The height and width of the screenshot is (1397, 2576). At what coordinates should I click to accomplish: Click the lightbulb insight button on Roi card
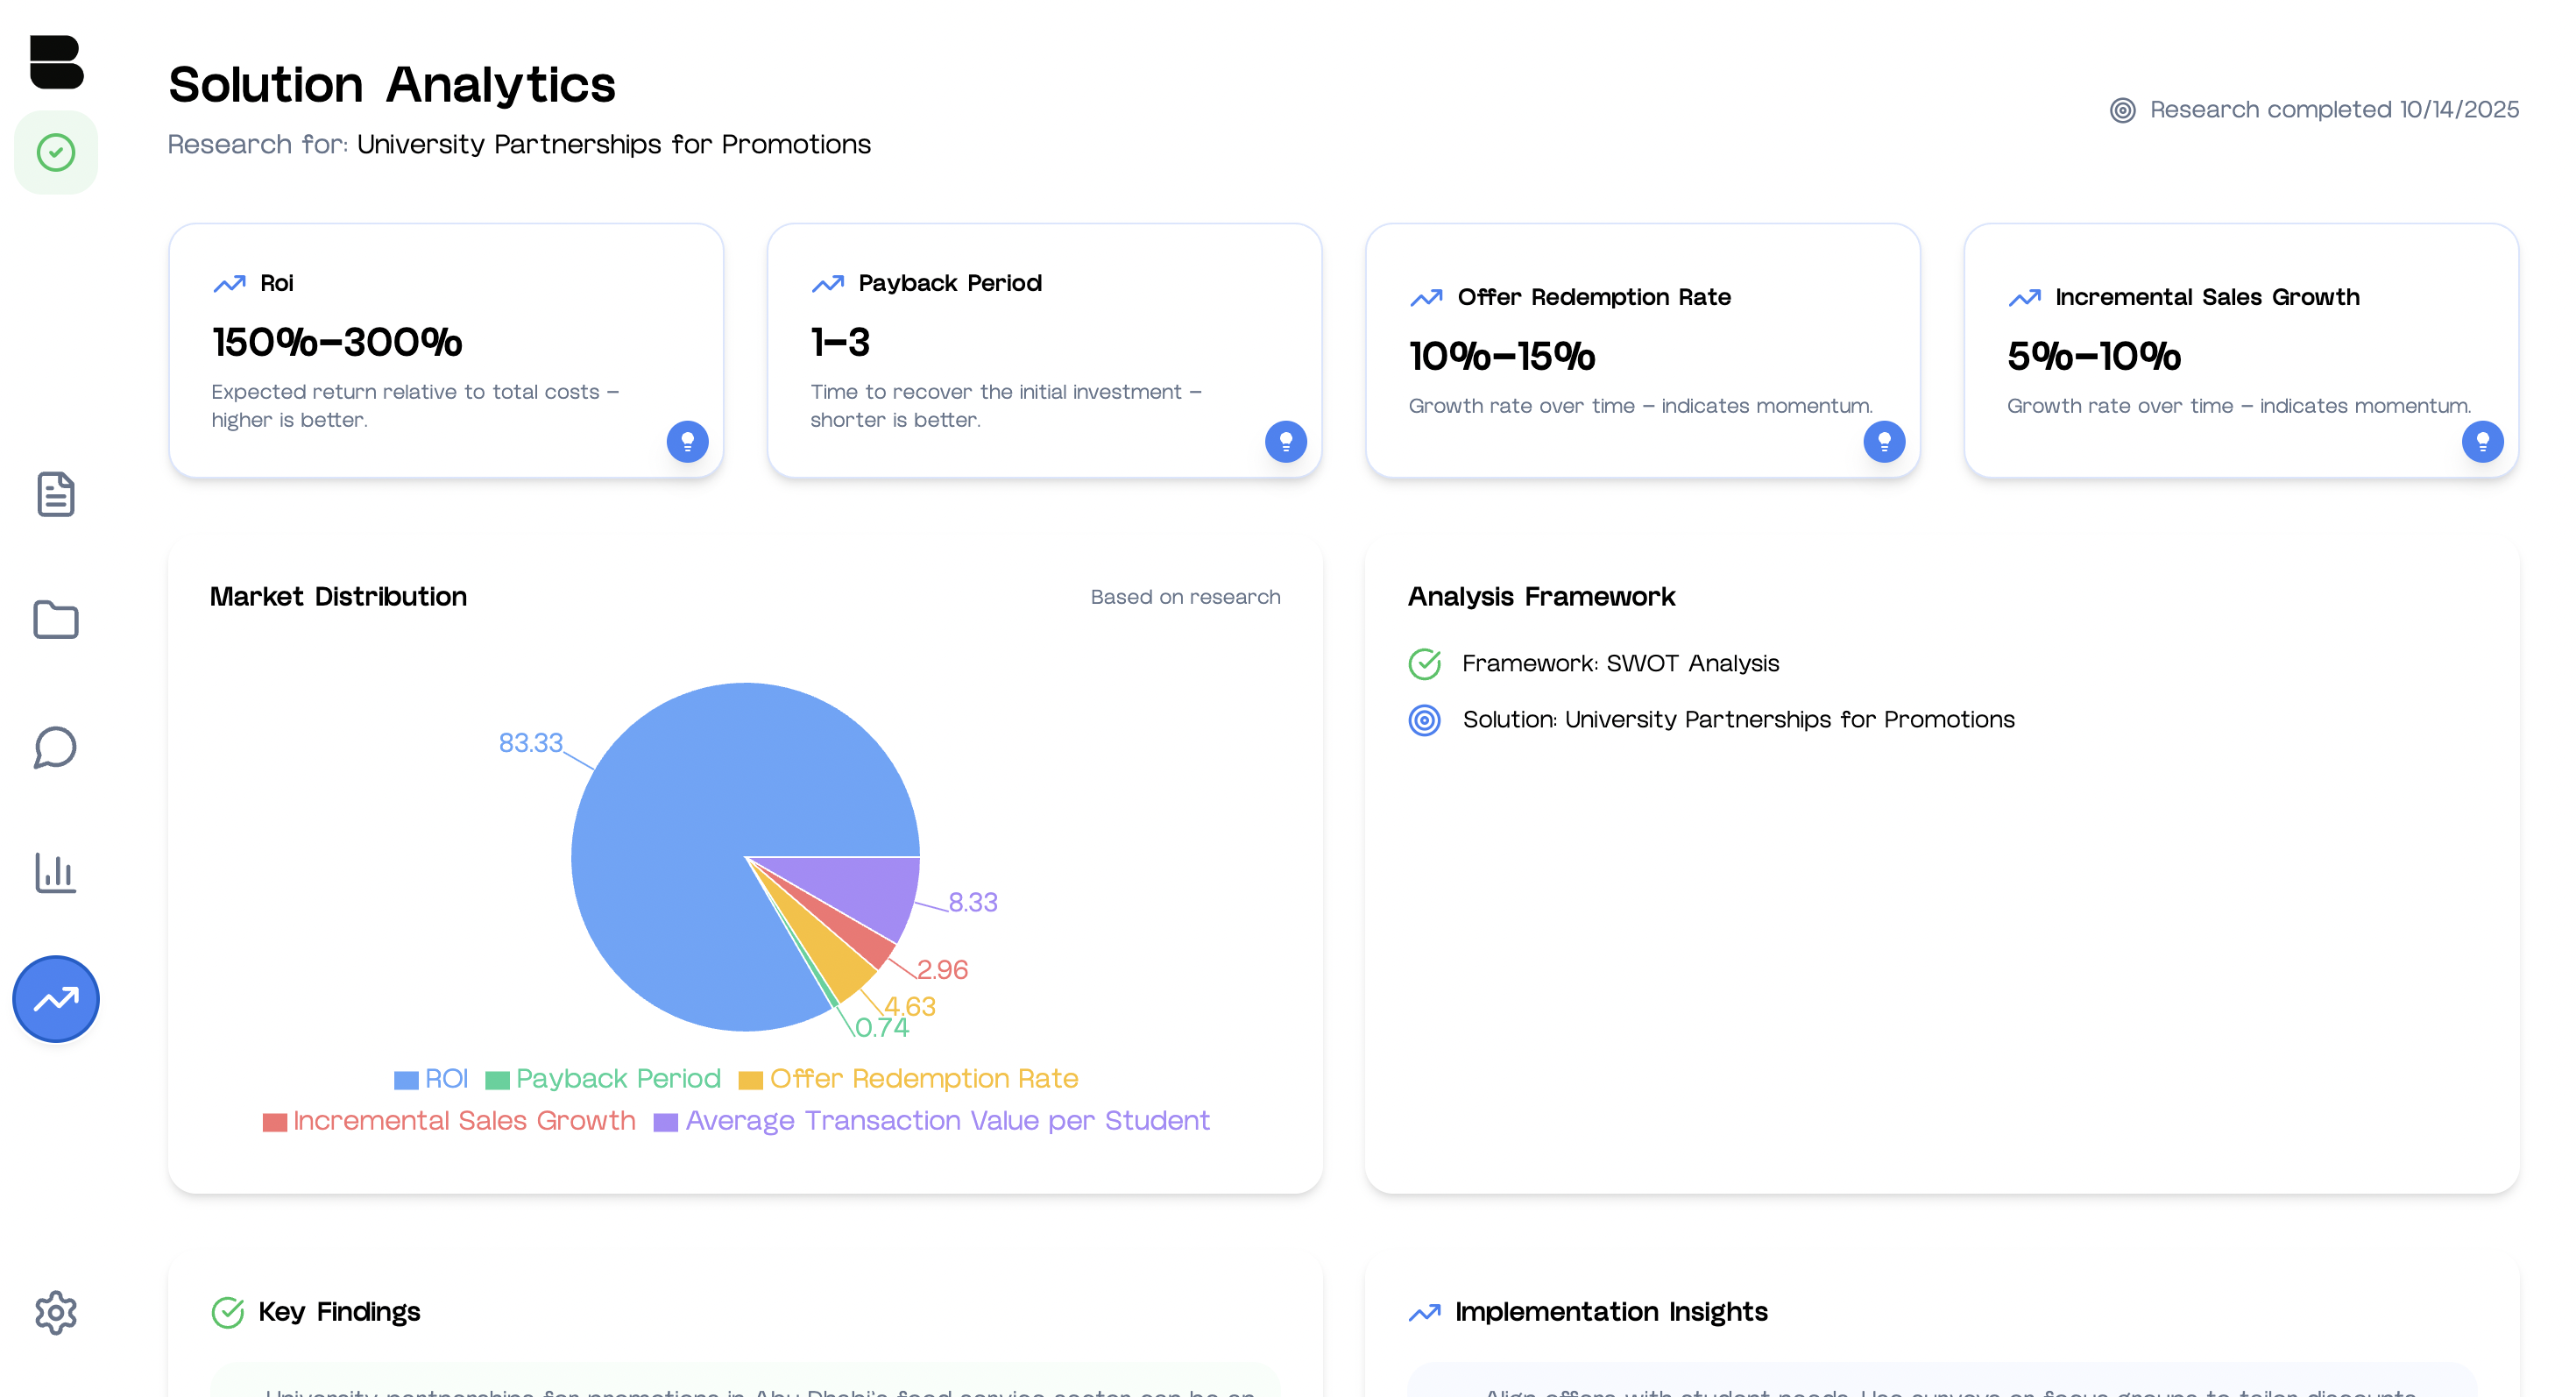point(688,441)
